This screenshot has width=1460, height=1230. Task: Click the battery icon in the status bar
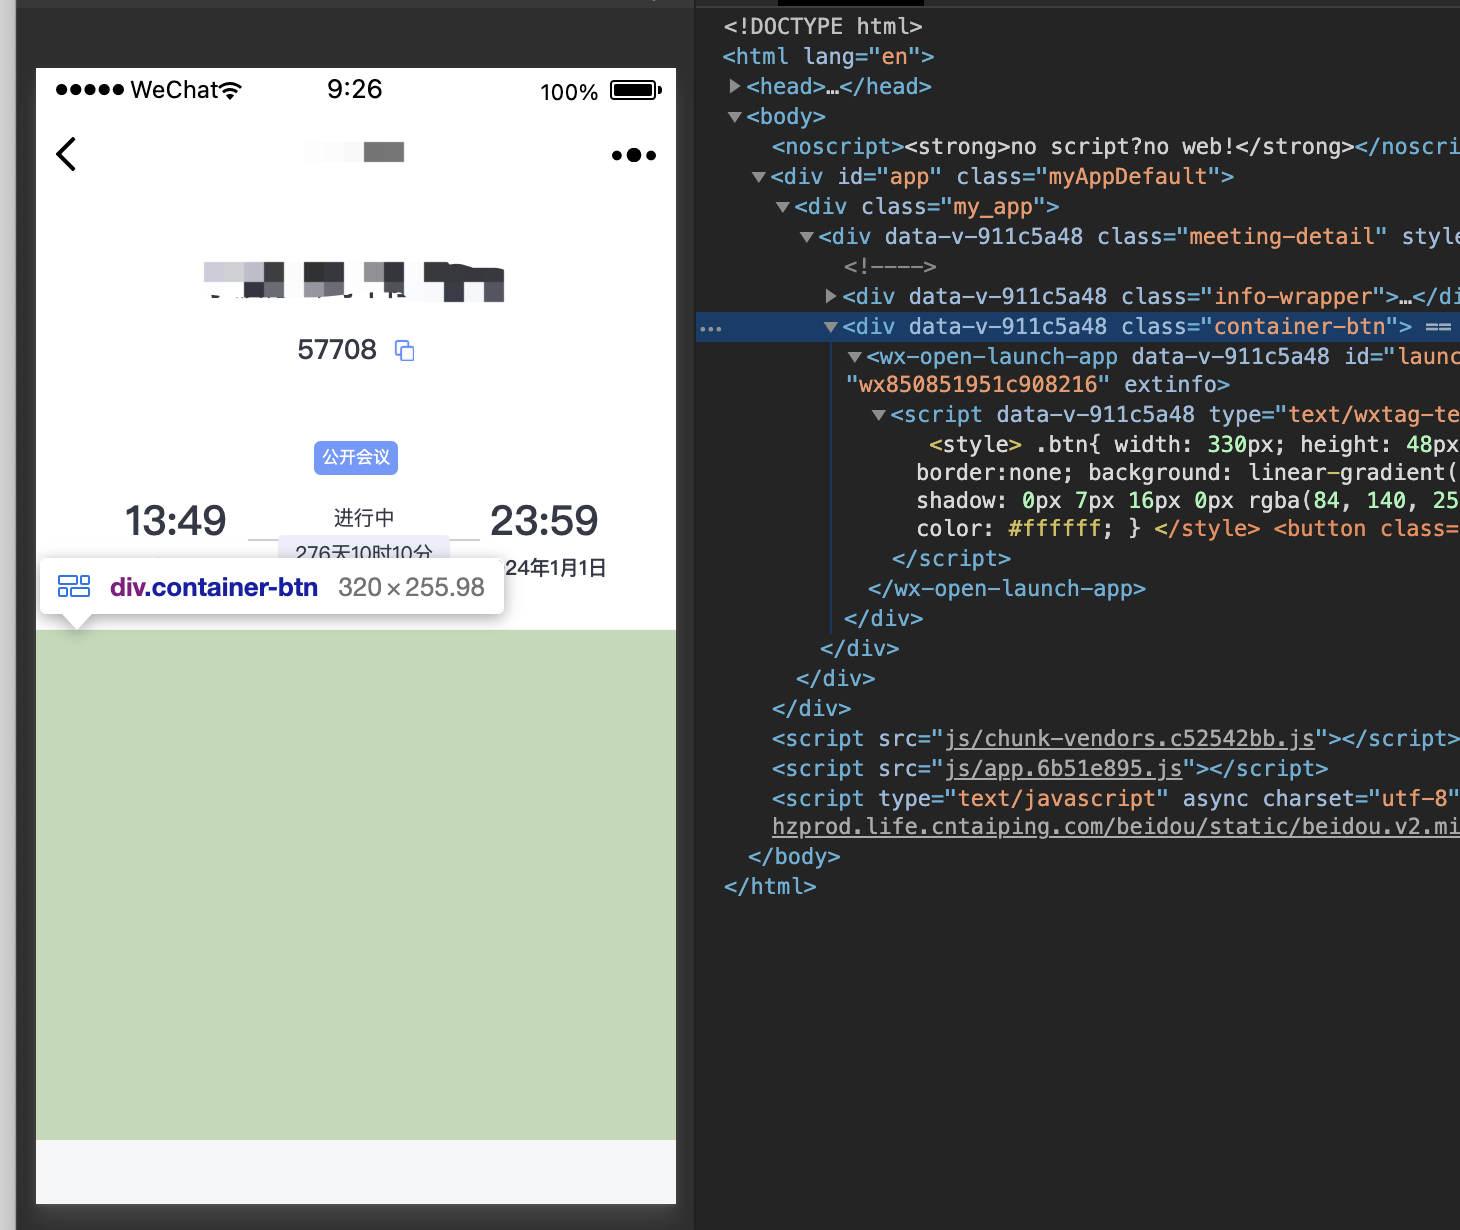pyautogui.click(x=636, y=90)
